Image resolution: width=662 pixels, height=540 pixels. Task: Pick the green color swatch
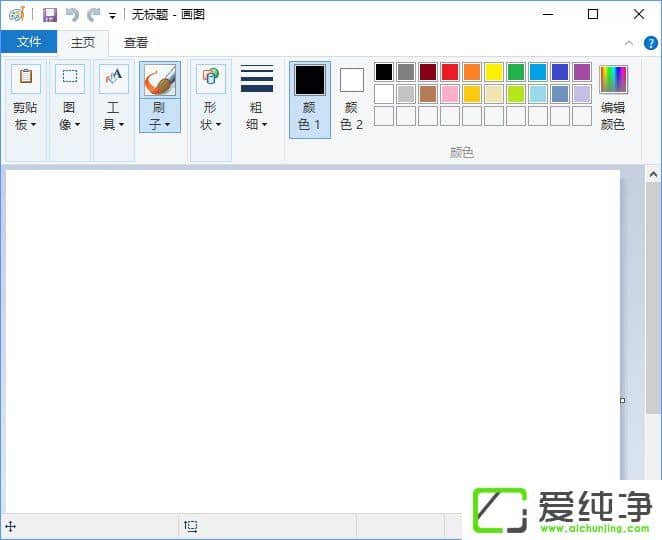pos(515,72)
